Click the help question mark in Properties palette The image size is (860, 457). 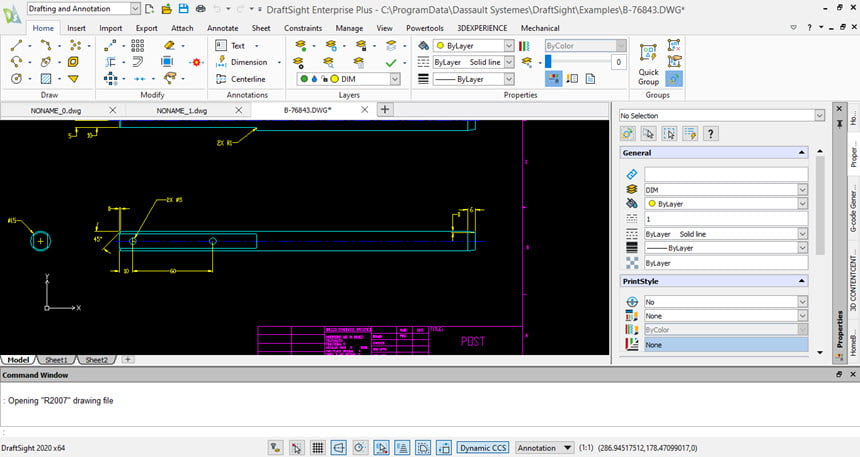[x=711, y=133]
